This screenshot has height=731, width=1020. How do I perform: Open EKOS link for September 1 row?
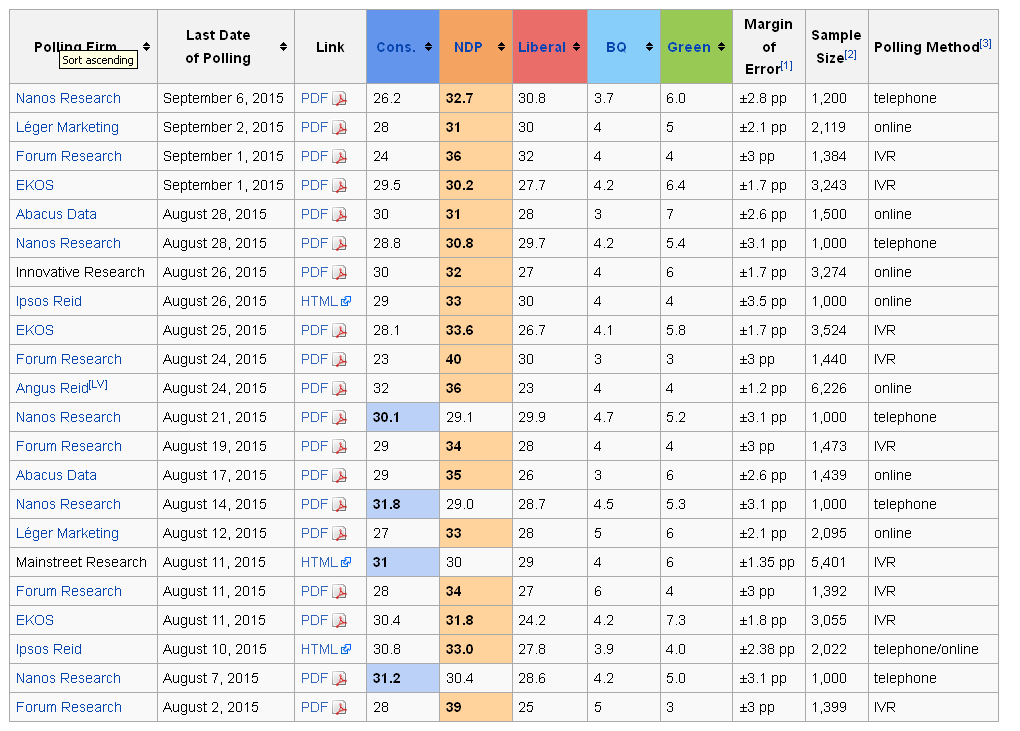(x=34, y=185)
